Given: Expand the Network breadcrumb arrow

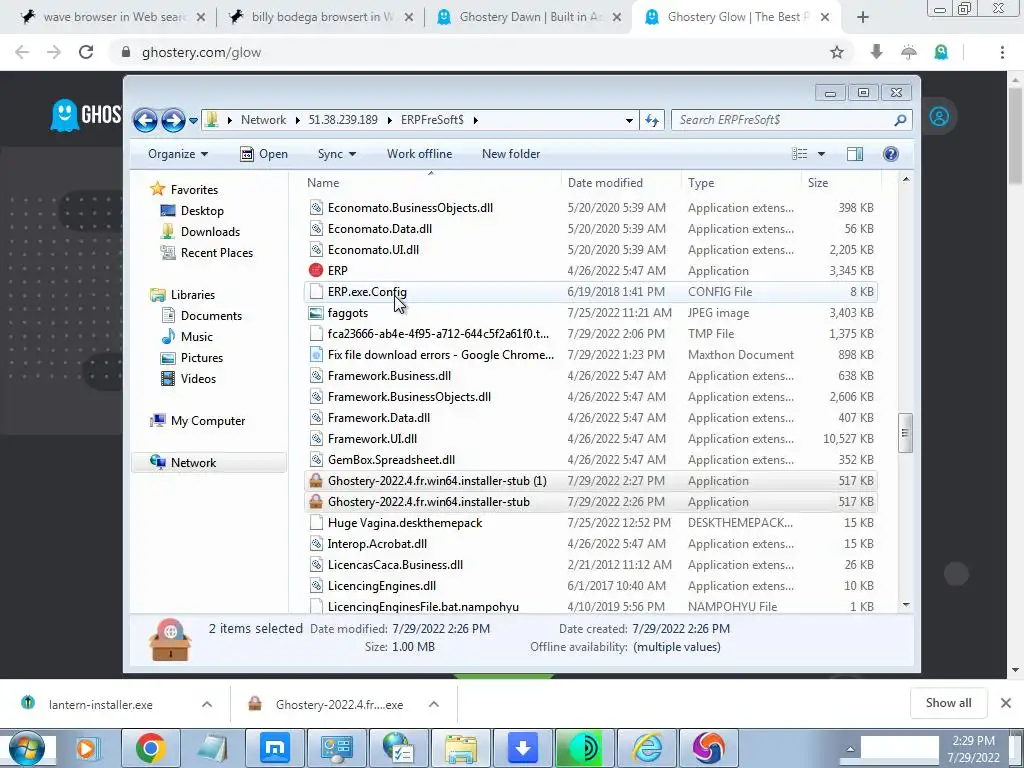Looking at the screenshot, I should 298,120.
